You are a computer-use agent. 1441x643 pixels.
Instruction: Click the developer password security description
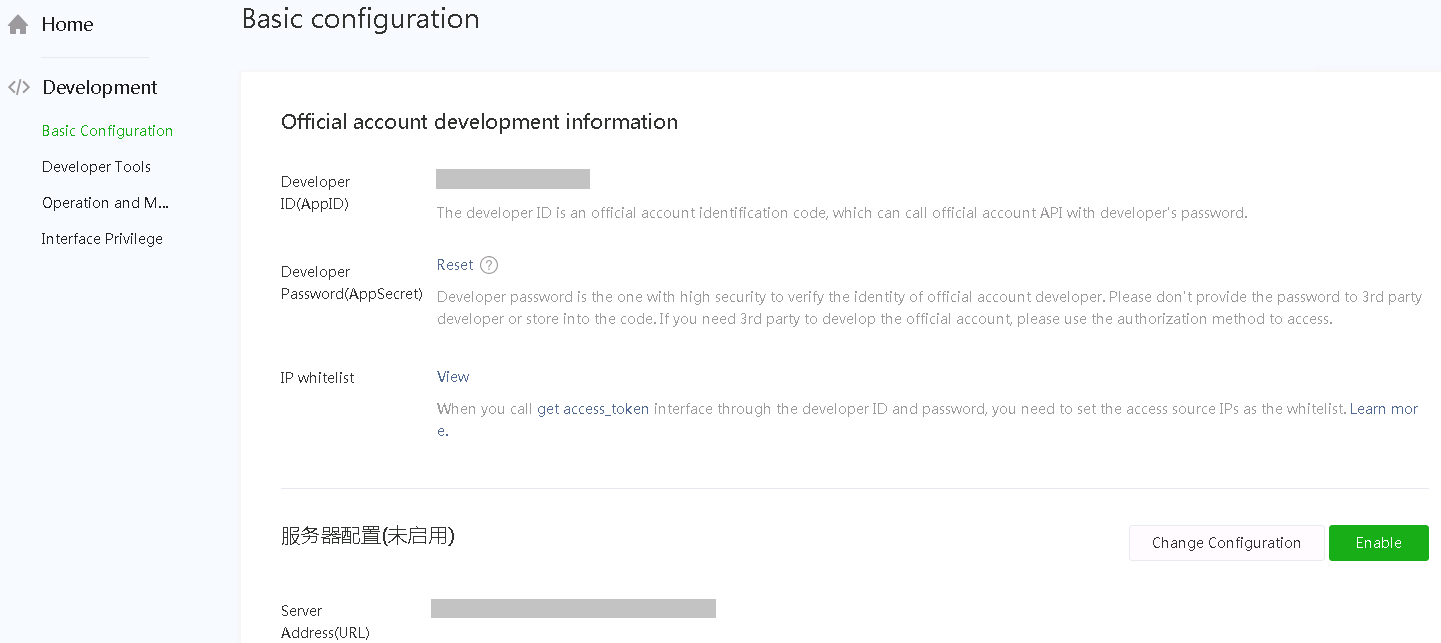[x=929, y=308]
